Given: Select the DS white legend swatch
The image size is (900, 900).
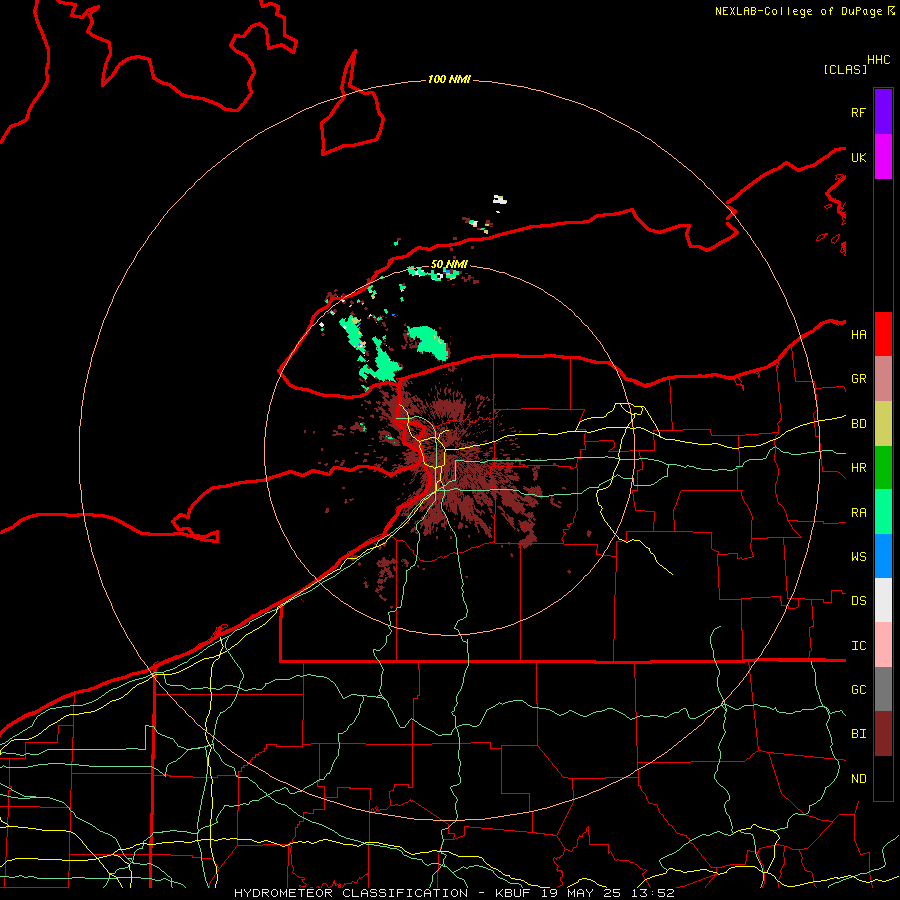Looking at the screenshot, I should (883, 600).
